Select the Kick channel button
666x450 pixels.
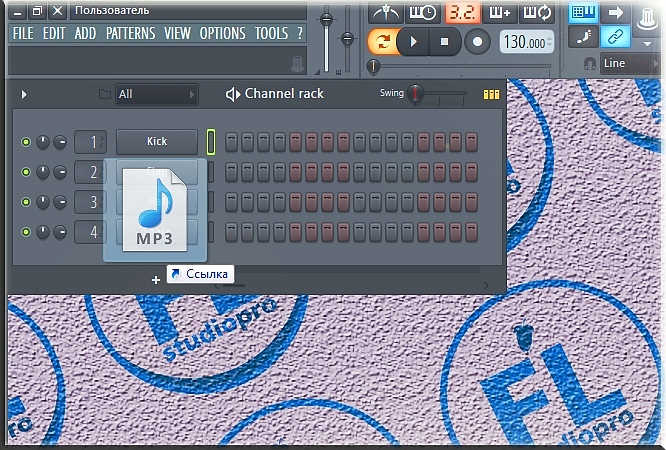(156, 142)
